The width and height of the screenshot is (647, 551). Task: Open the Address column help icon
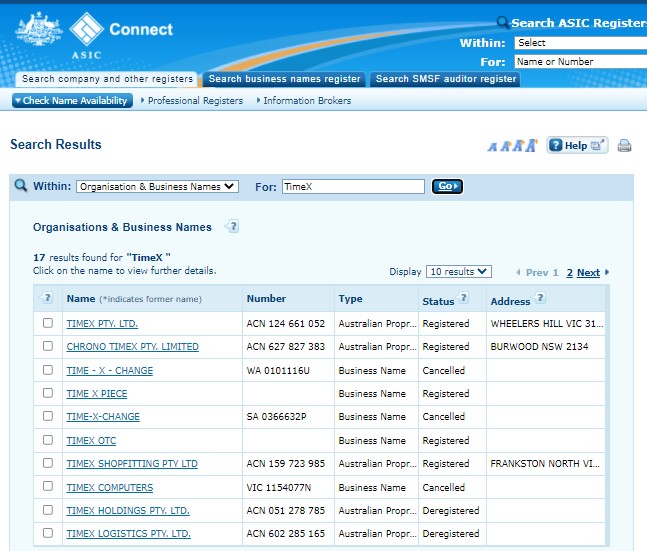pos(540,298)
